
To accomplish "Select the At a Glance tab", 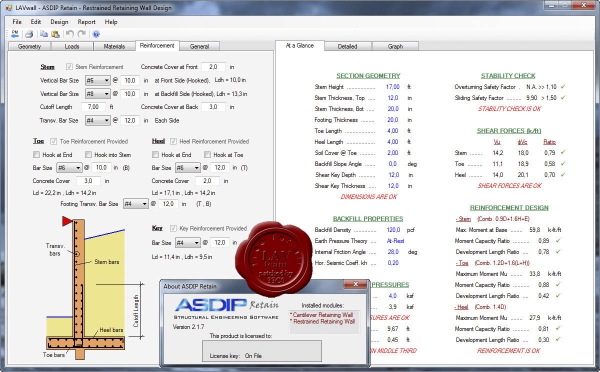I will [300, 46].
